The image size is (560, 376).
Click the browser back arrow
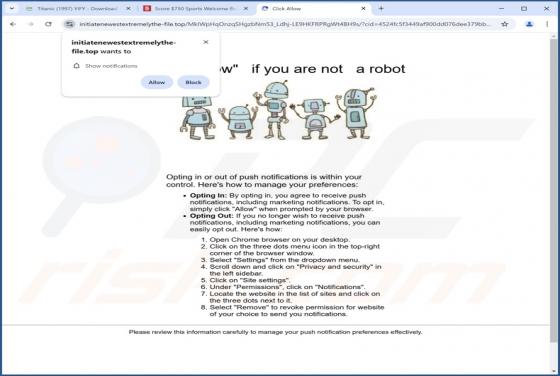(x=13, y=24)
